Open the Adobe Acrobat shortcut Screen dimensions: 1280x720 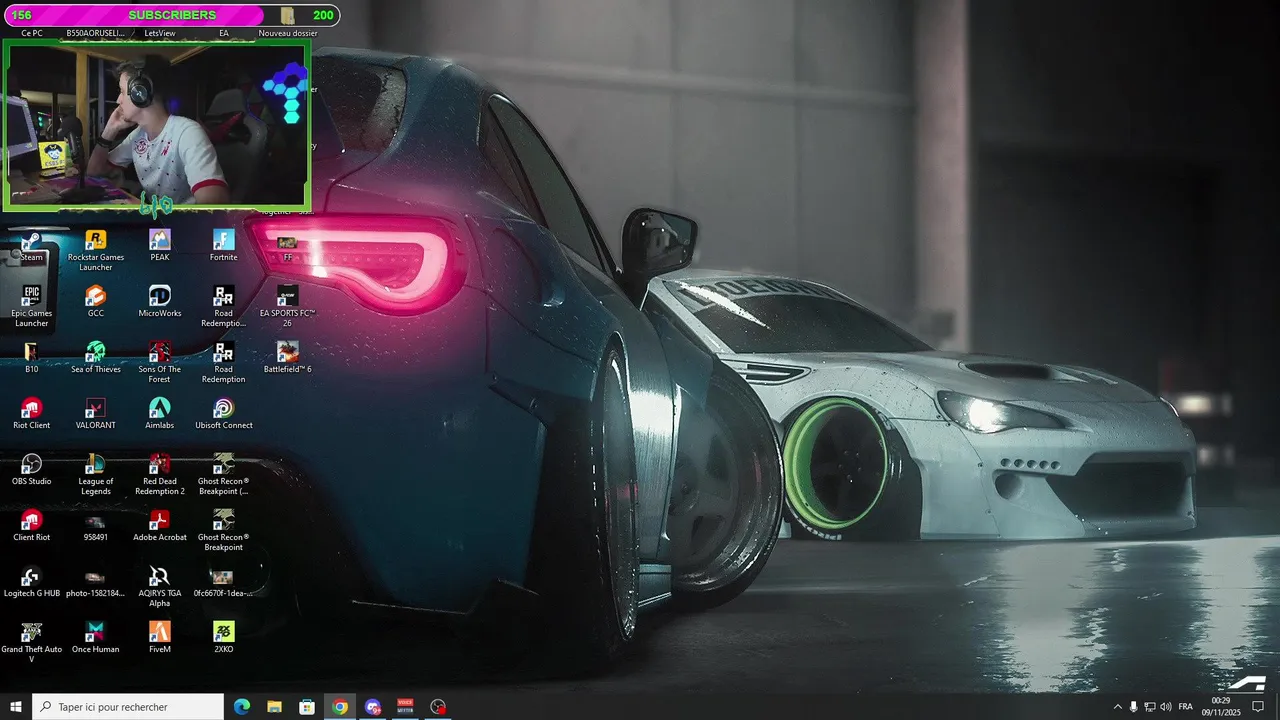coord(160,526)
